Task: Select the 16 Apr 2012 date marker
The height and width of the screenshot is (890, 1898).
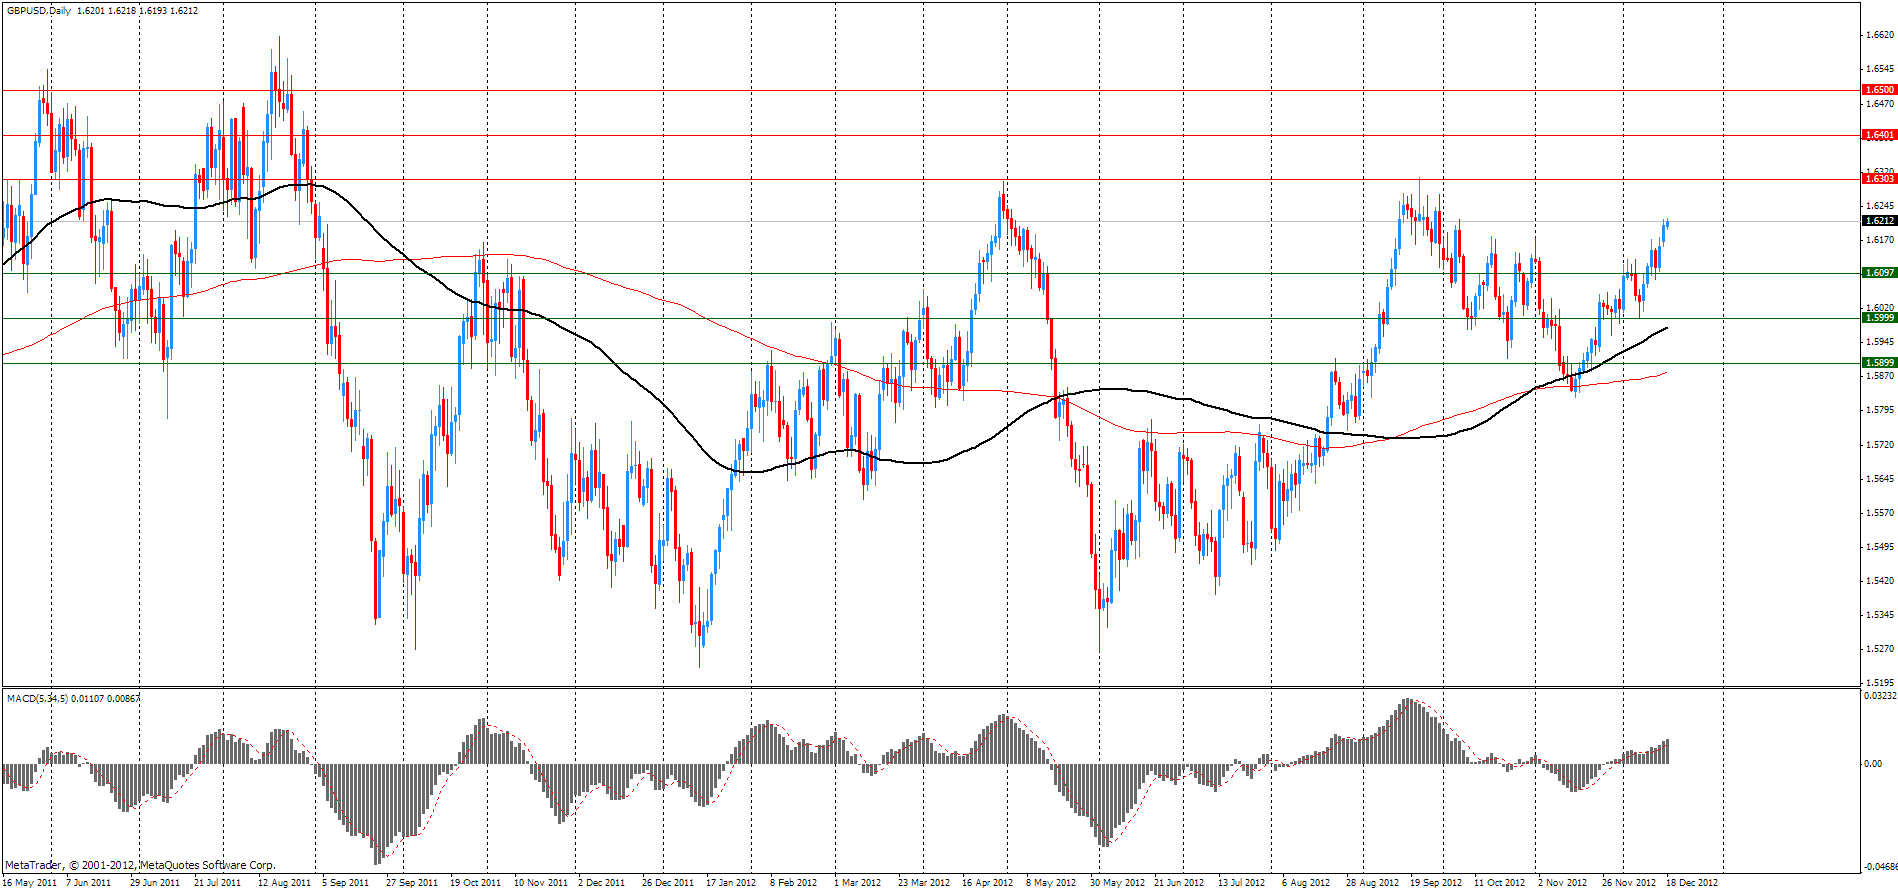Action: coord(987,882)
